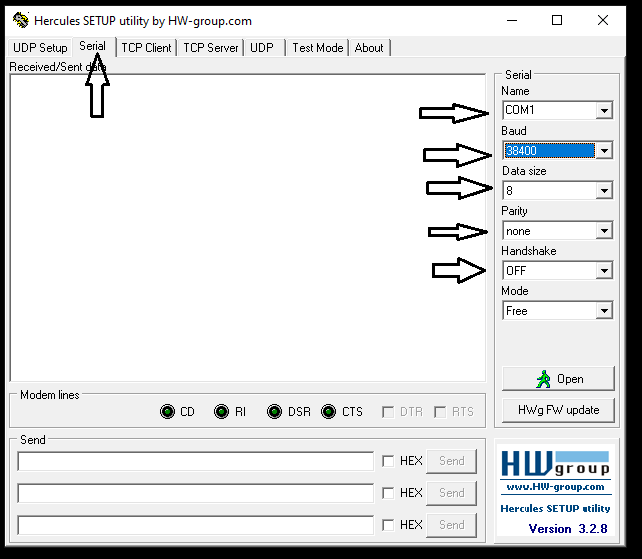The image size is (642, 559).
Task: Open the Test Mode tab
Action: pyautogui.click(x=317, y=48)
